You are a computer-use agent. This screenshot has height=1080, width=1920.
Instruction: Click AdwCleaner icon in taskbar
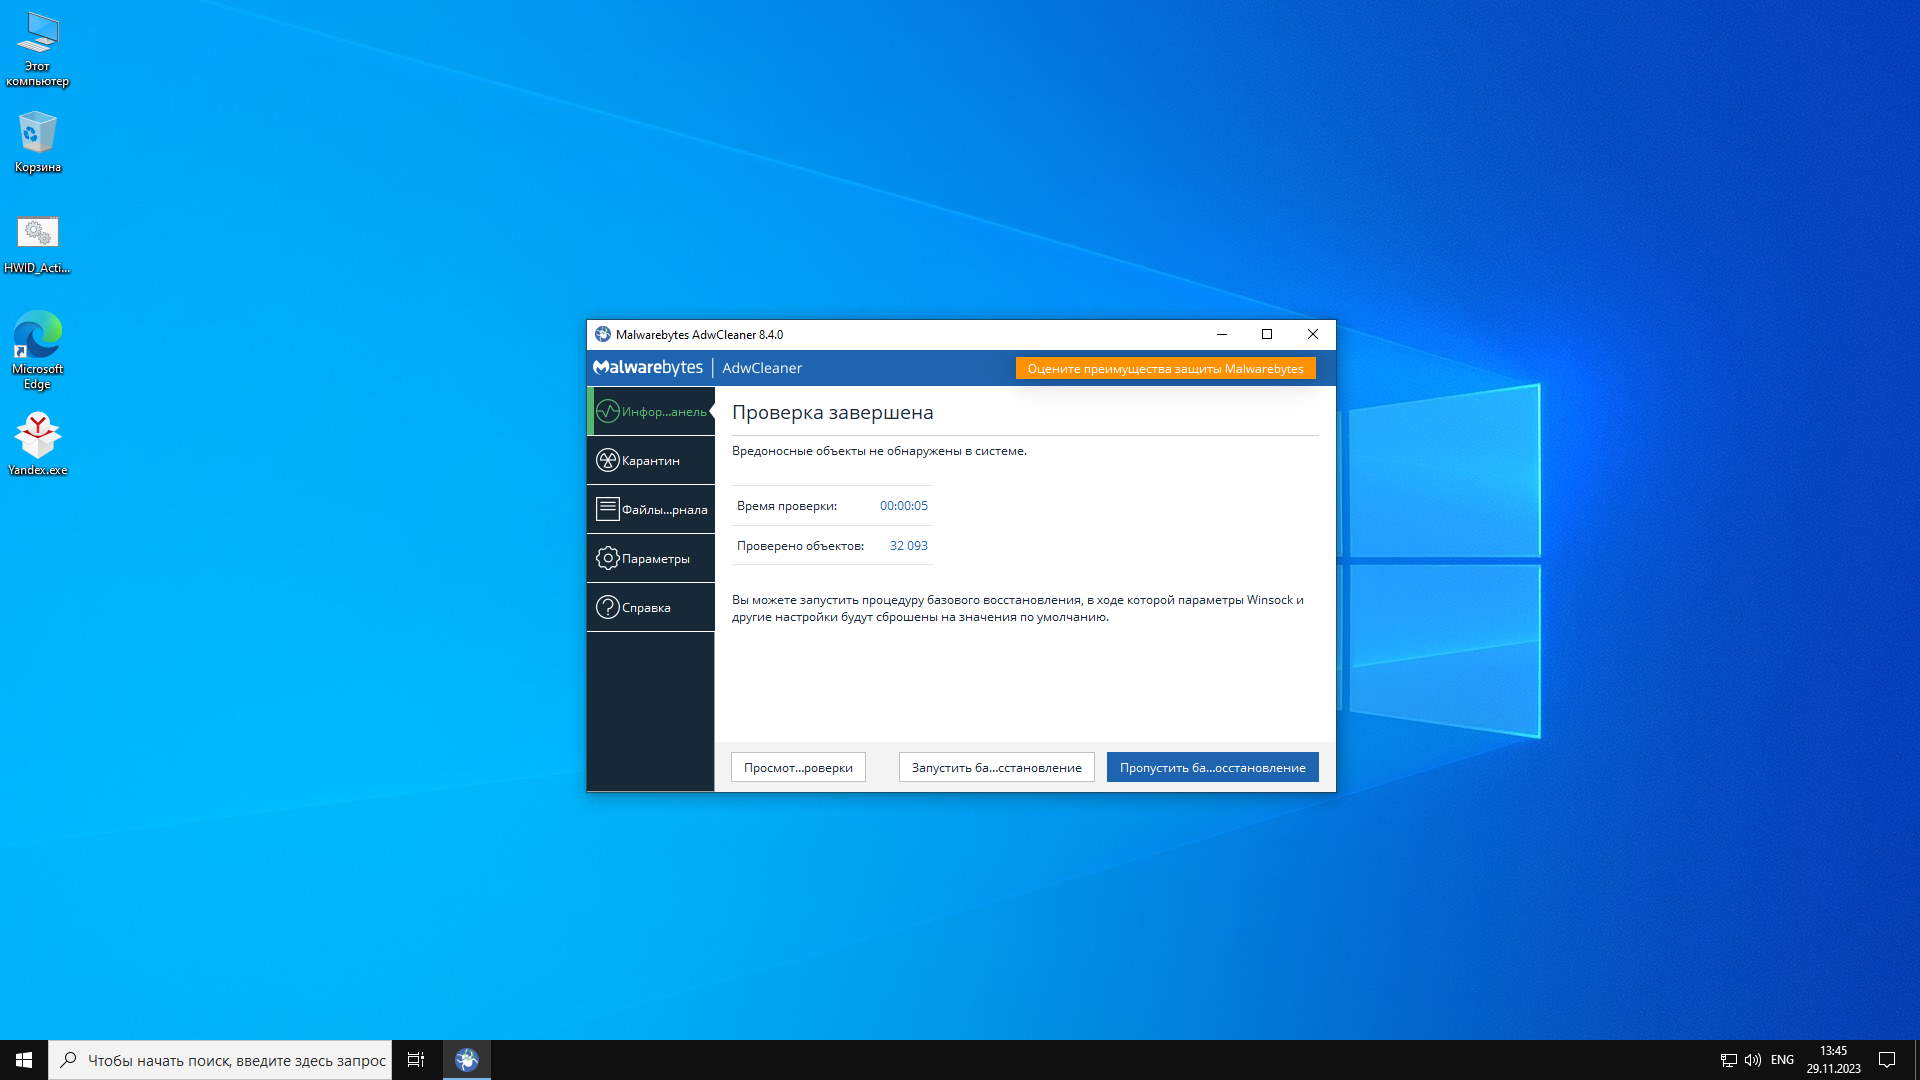467,1060
